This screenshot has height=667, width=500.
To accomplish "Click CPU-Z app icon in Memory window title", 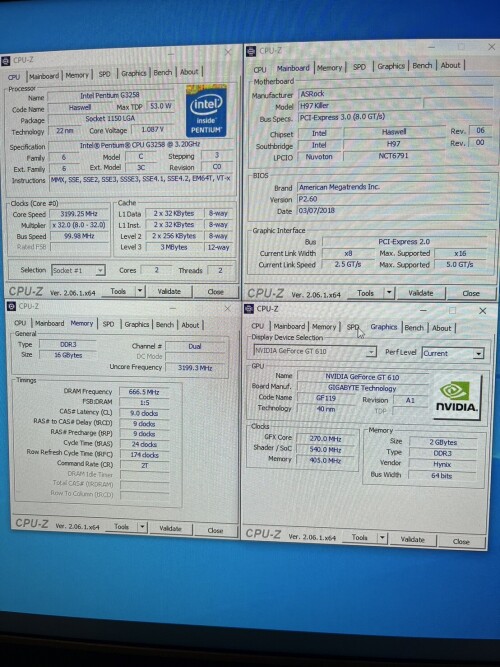I will point(11,306).
